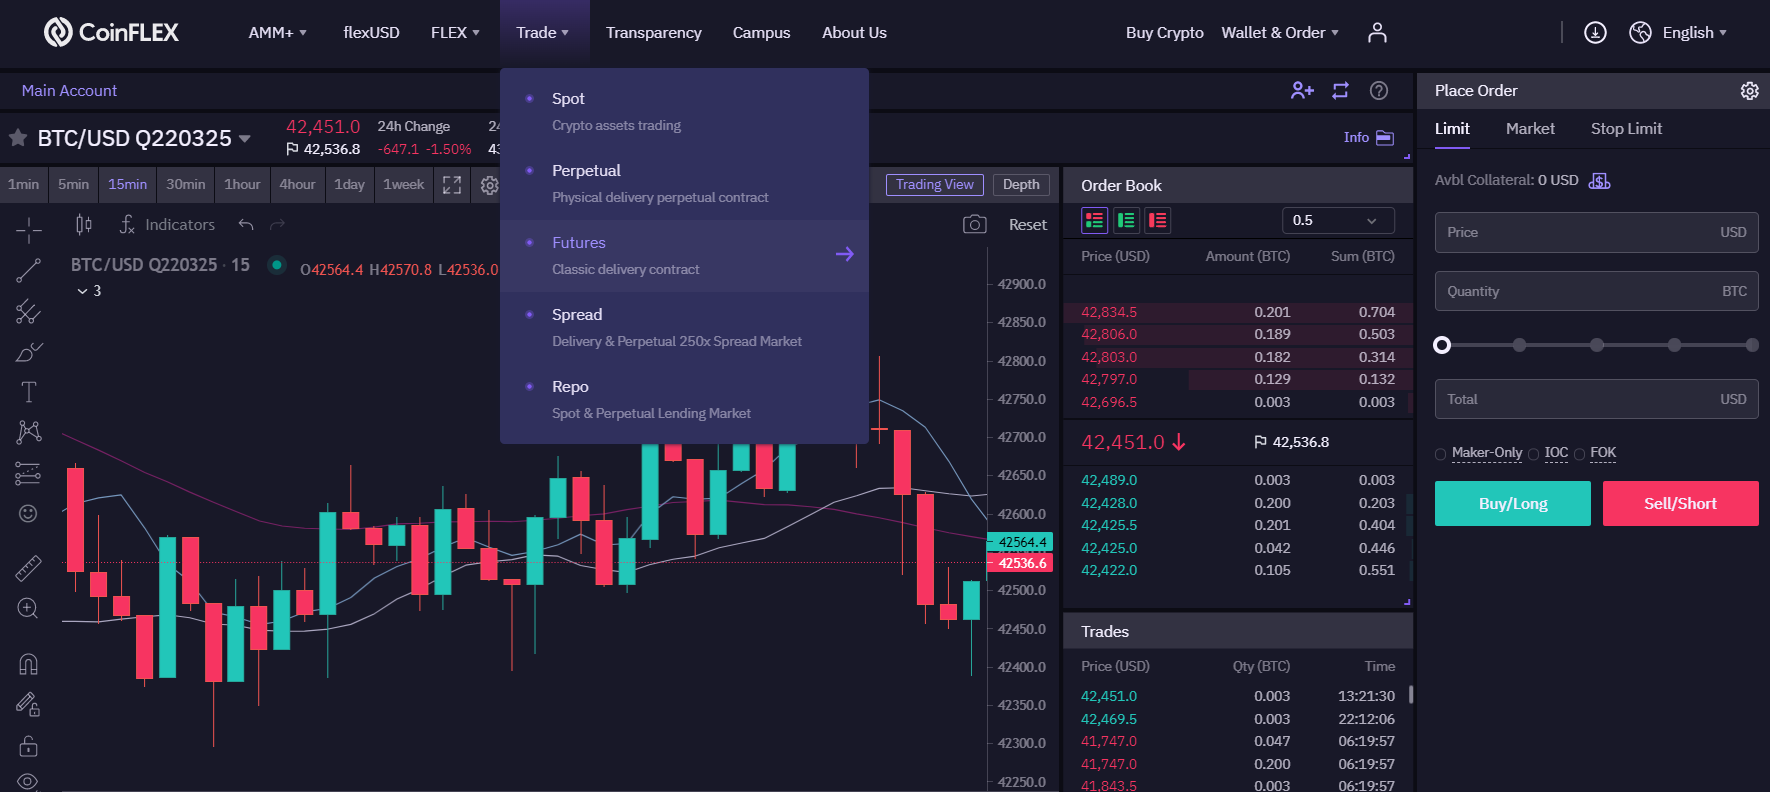Switch to the Stop Limit tab
The width and height of the screenshot is (1770, 792).
pos(1626,129)
